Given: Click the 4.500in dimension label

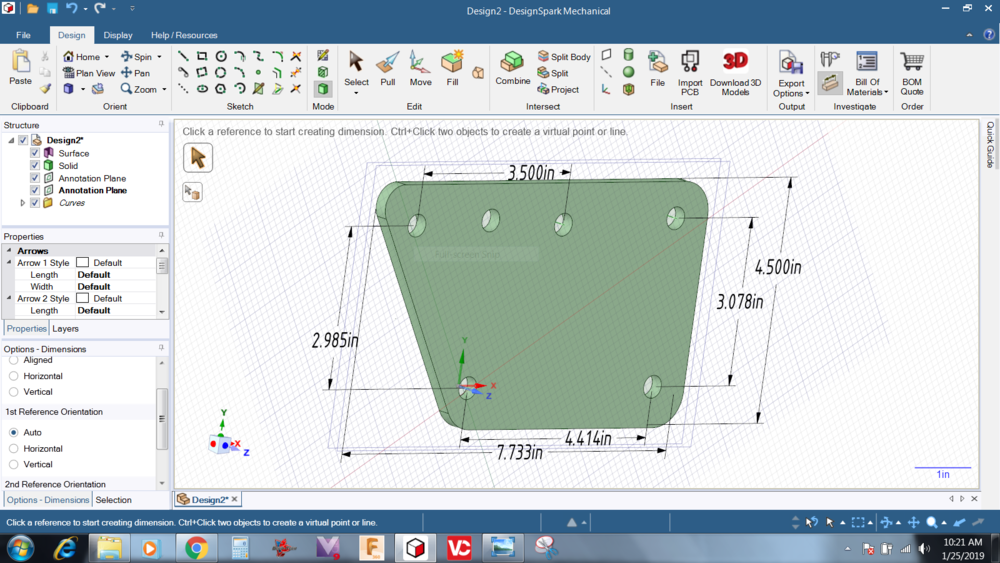Looking at the screenshot, I should pos(778,267).
